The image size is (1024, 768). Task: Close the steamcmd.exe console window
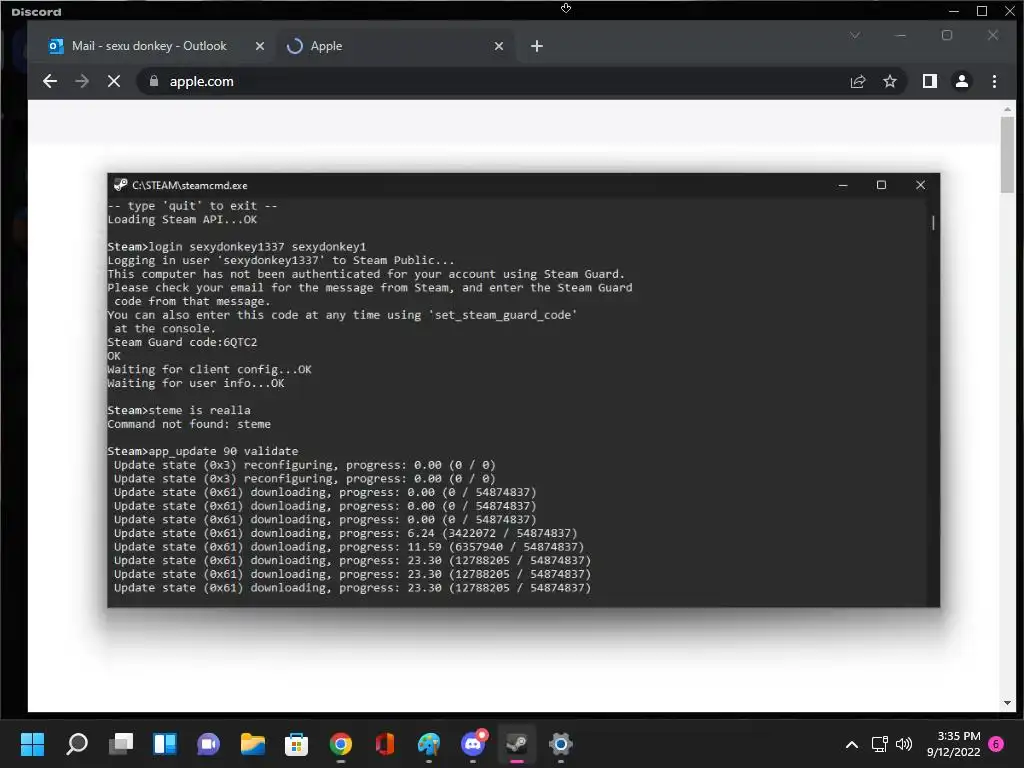coord(920,185)
